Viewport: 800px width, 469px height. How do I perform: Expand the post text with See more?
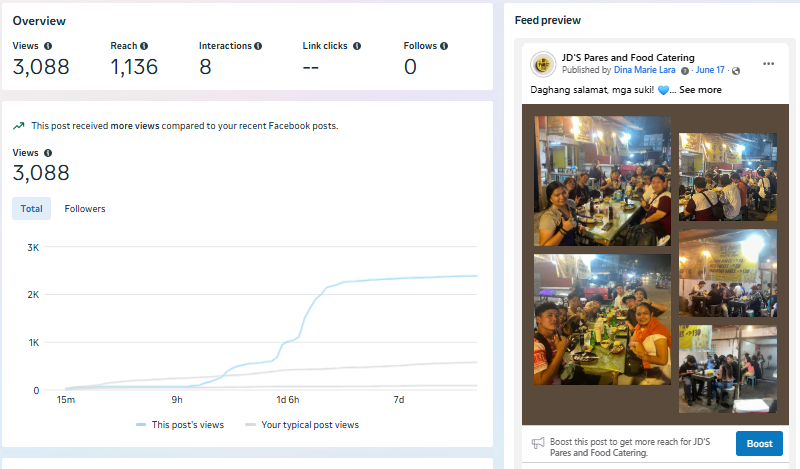point(700,90)
